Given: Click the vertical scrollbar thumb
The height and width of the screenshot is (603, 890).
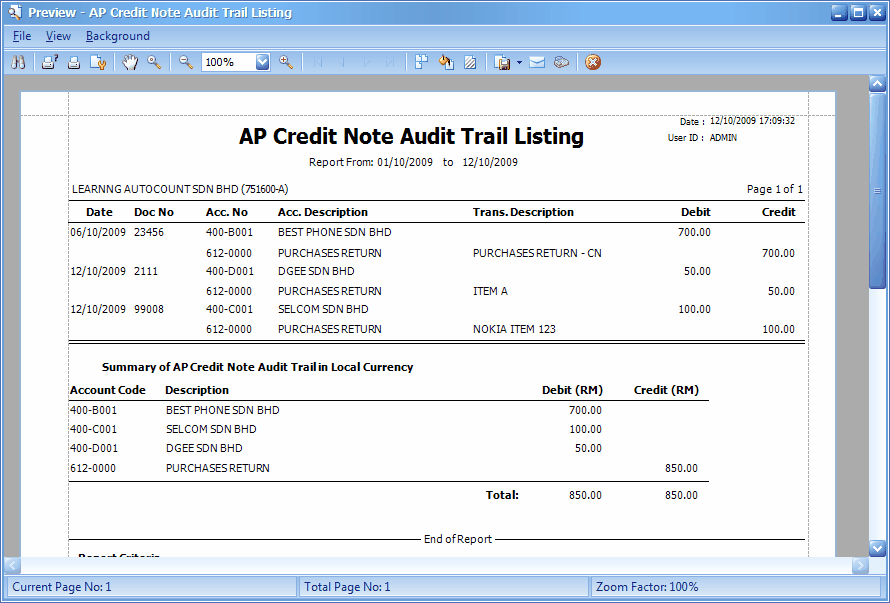Looking at the screenshot, I should click(878, 191).
